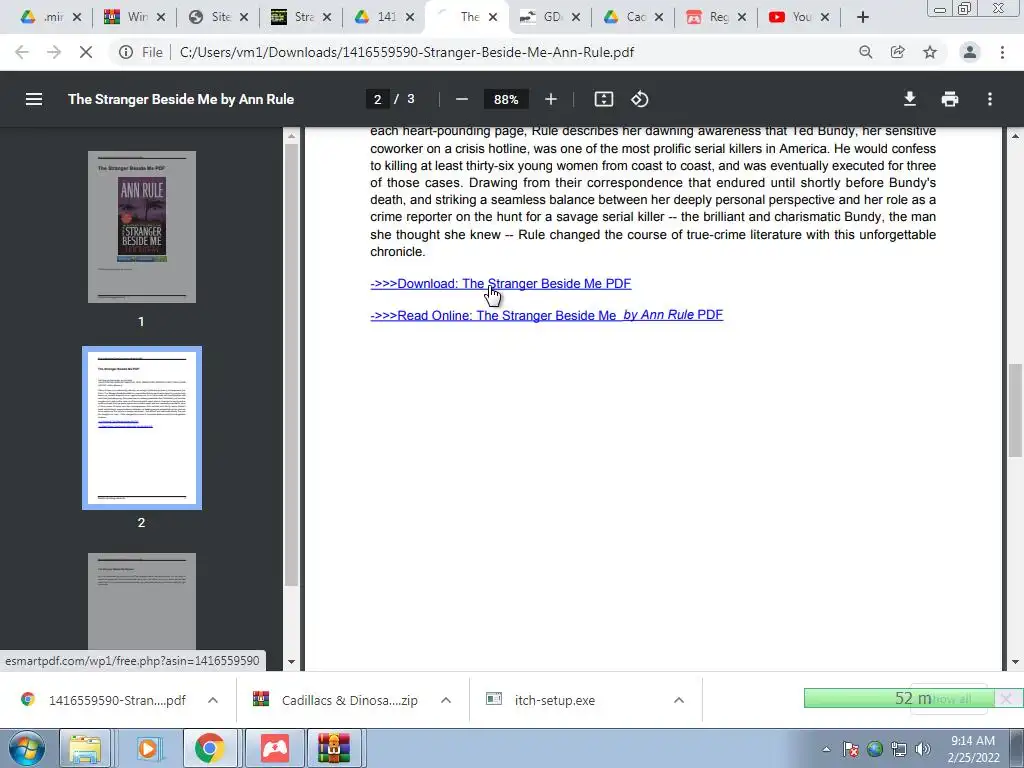This screenshot has width=1024, height=768.
Task: Close the active 'The' tab
Action: [x=493, y=18]
